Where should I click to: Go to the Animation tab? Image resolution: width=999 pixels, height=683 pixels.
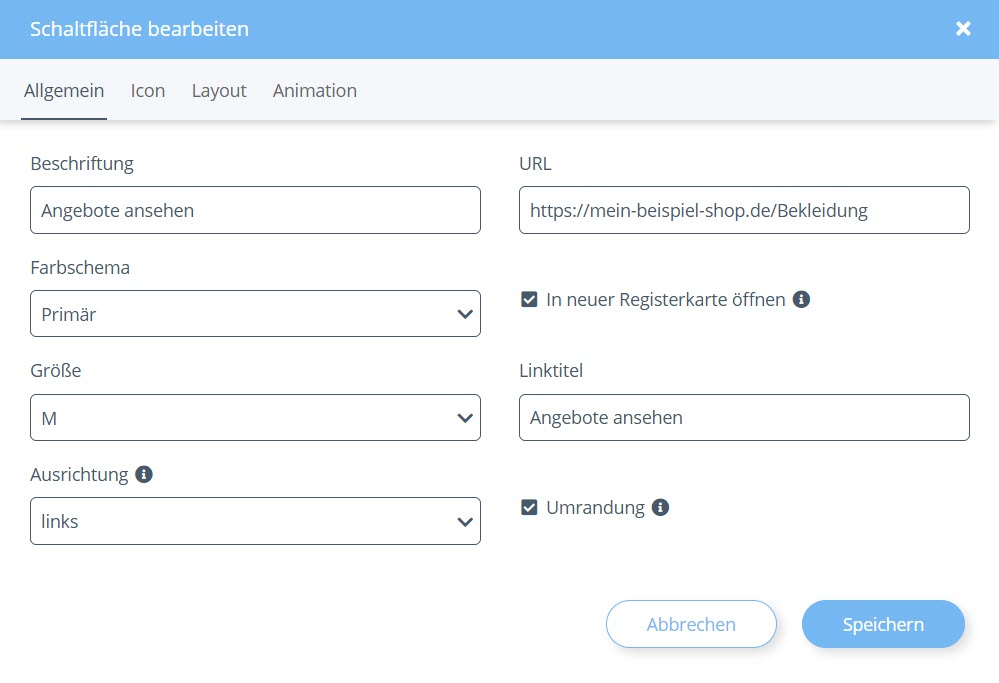pyautogui.click(x=315, y=90)
